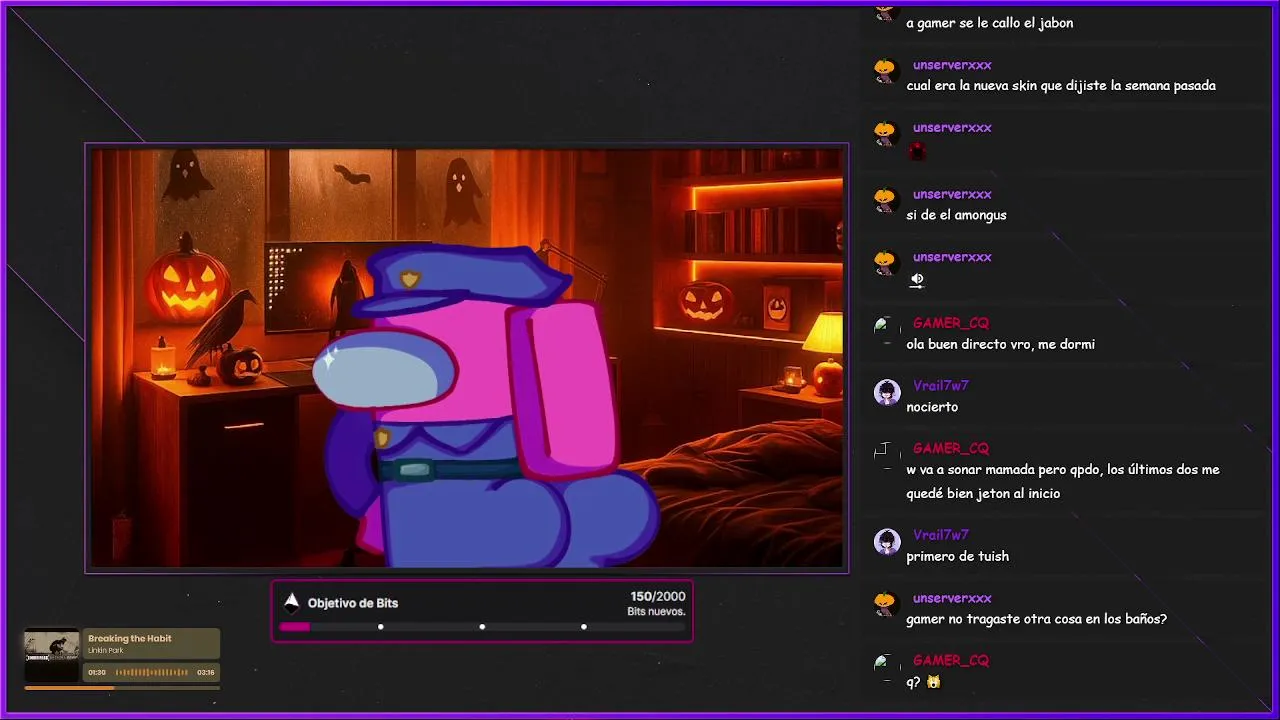The image size is (1280, 720).
Task: Click the 'Objetivo de Bits' title
Action: (353, 603)
